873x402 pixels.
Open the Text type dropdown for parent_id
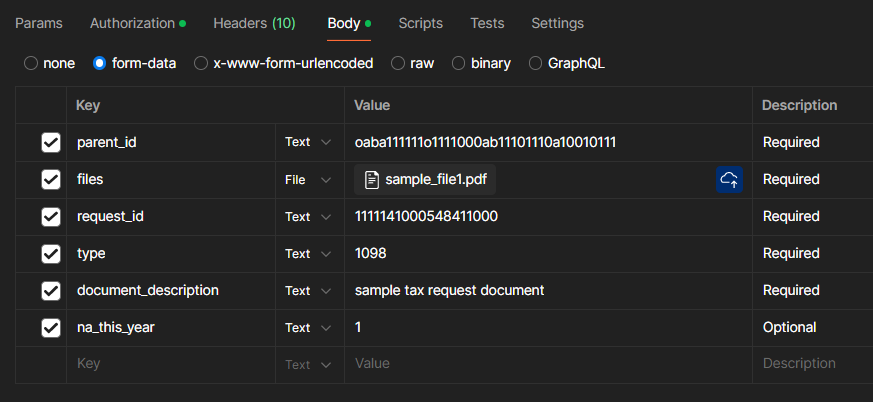coord(308,143)
